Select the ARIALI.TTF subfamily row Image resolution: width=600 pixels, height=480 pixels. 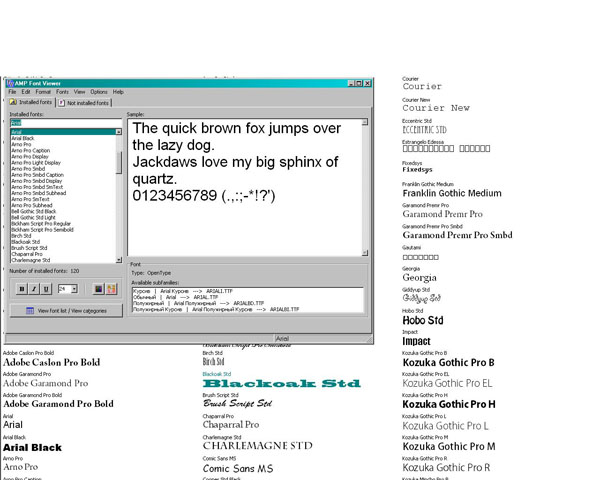[x=248, y=291]
